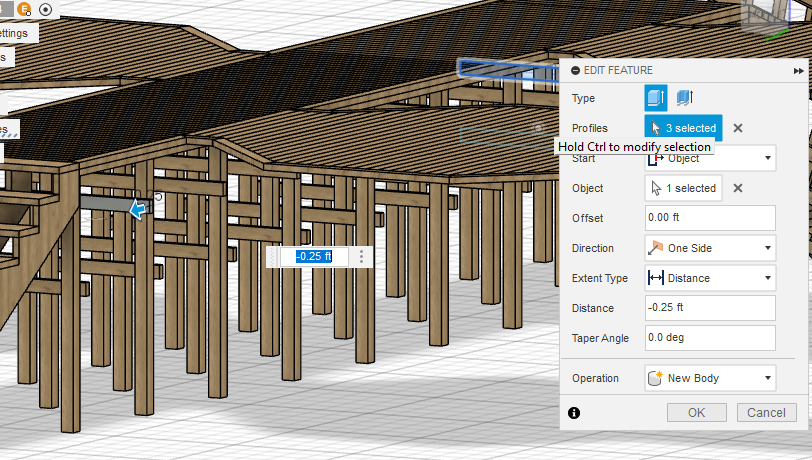Open the Operation New Body dropdown
812x460 pixels.
[710, 378]
